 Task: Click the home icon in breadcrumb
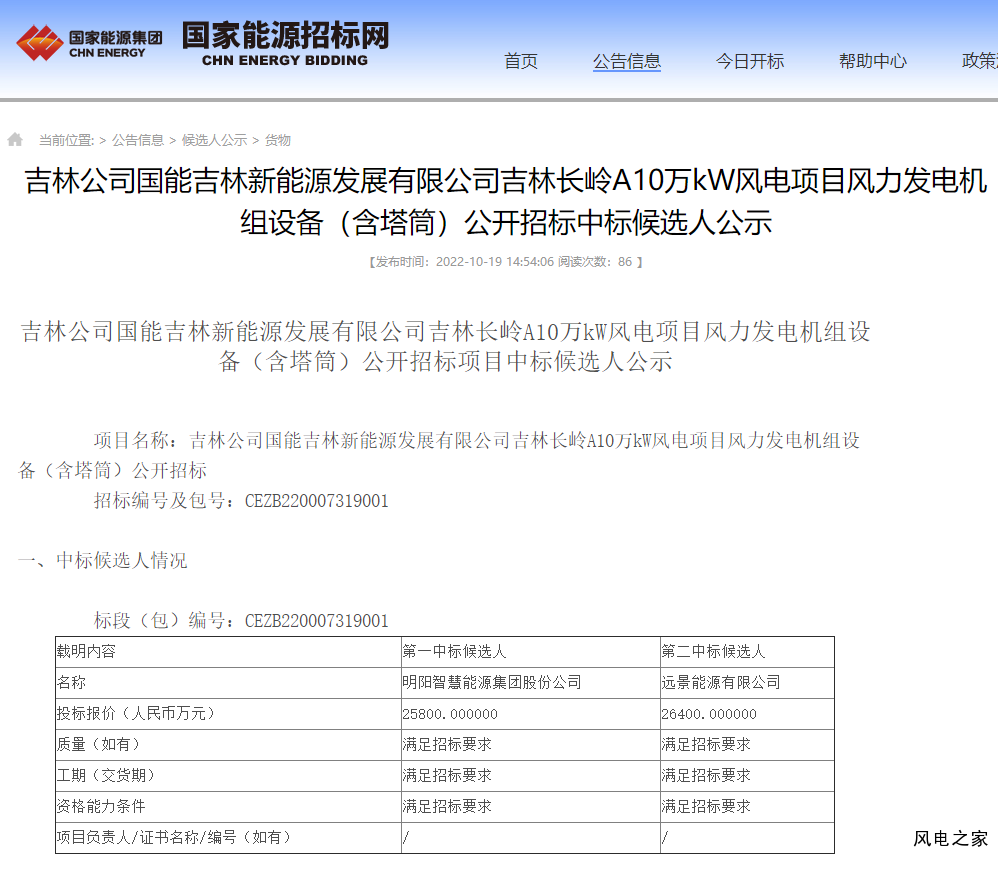15,139
